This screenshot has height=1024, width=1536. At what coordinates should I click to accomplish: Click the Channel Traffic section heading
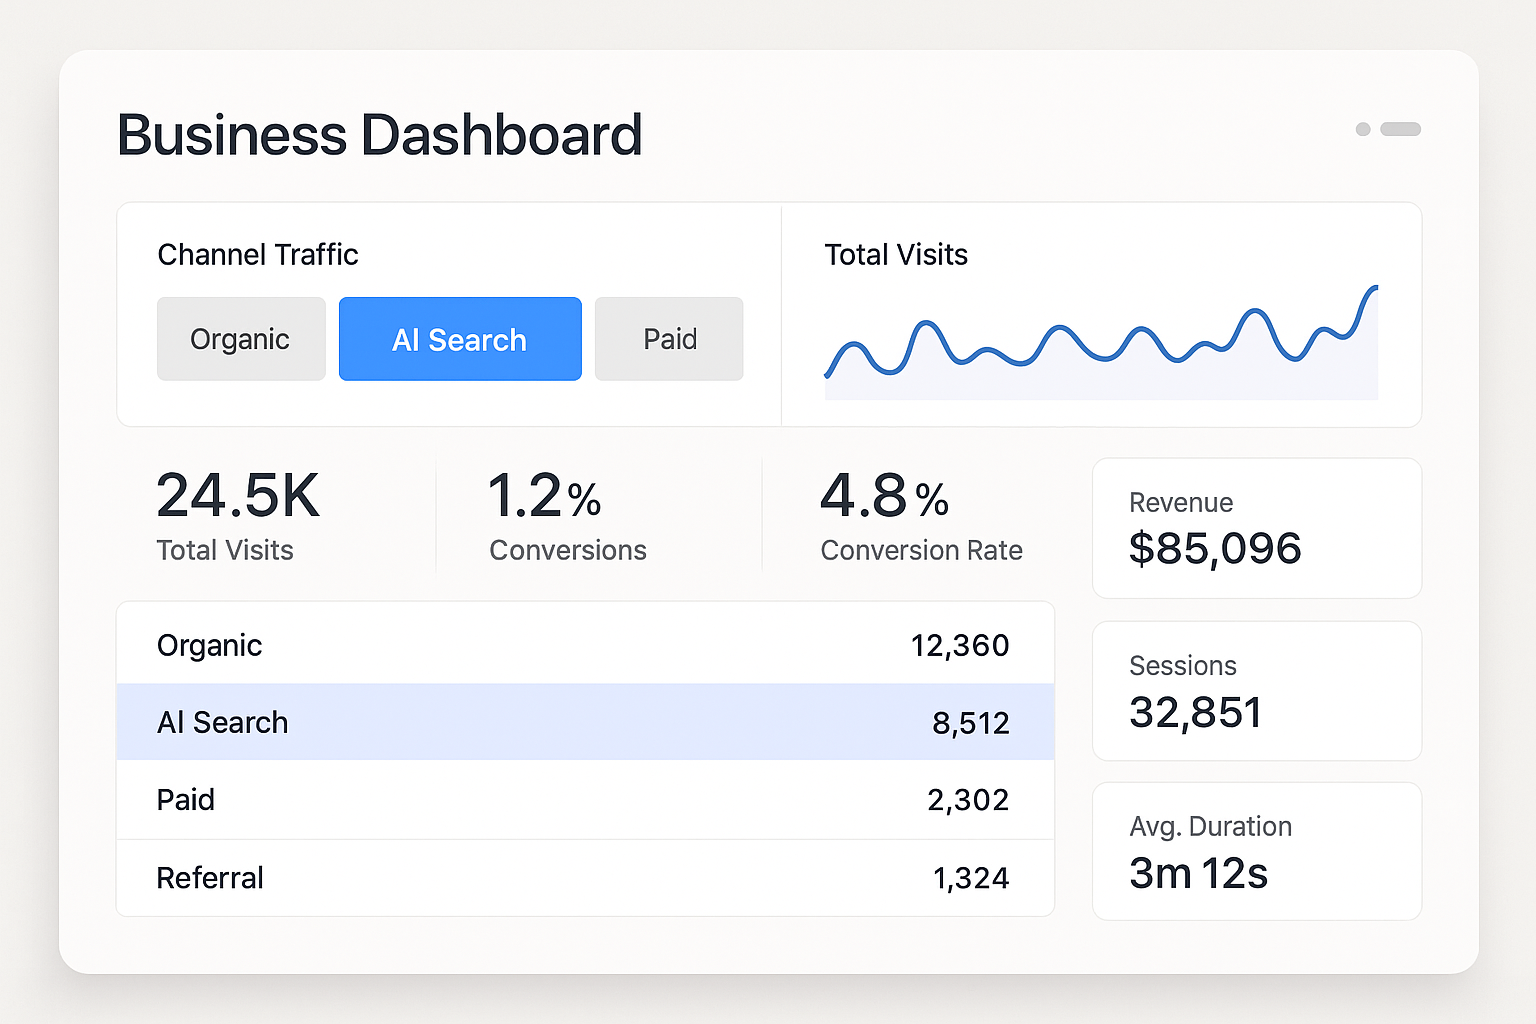257,254
